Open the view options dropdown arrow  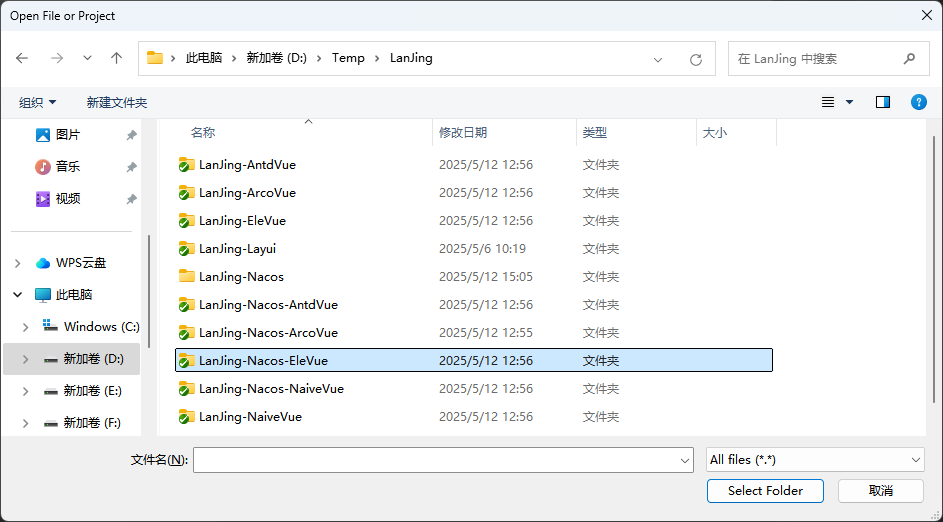pyautogui.click(x=849, y=102)
